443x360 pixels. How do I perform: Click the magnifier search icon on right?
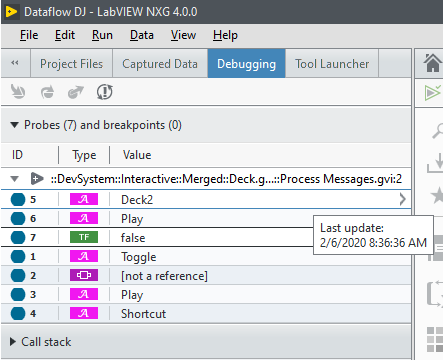437,130
